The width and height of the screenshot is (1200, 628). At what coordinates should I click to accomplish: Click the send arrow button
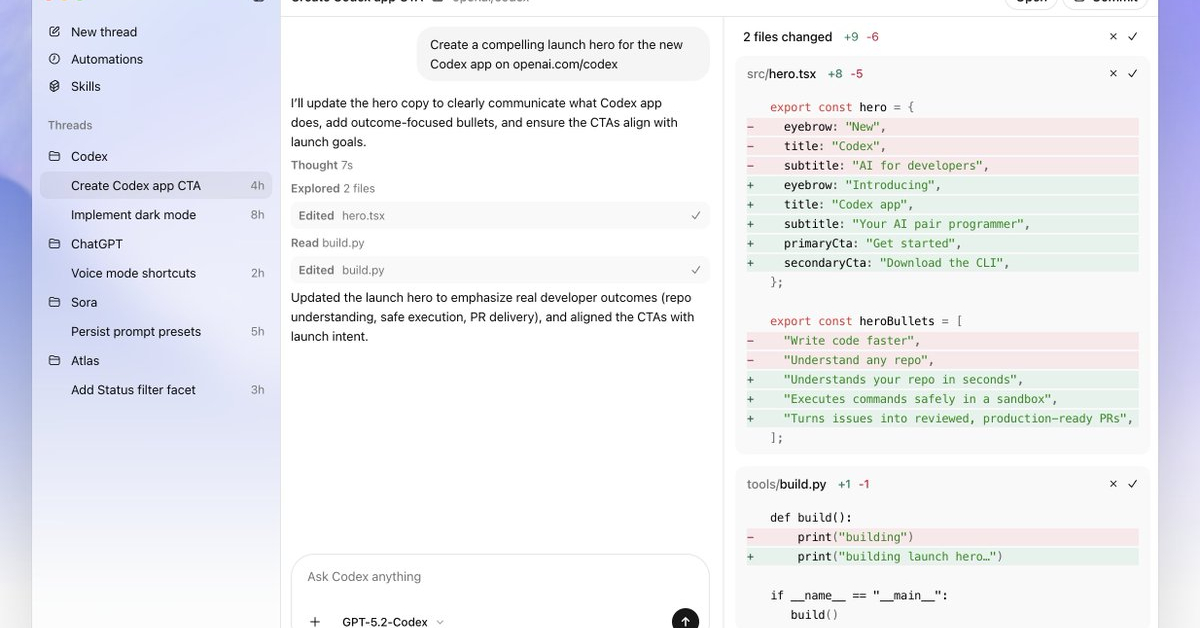(685, 620)
